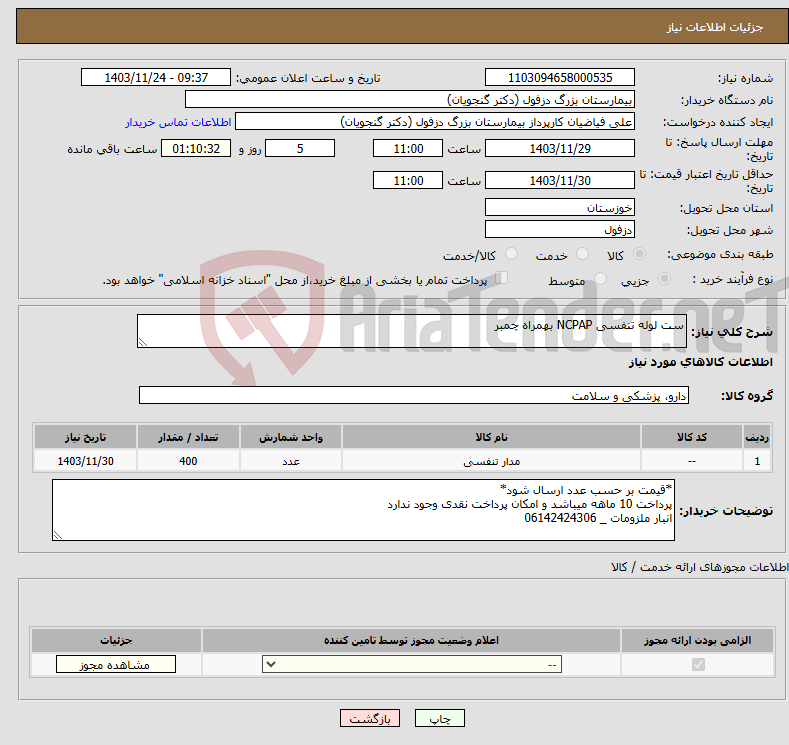This screenshot has height=745, width=789.
Task: Choose the کالا/خدمت radio option
Action: click(512, 255)
